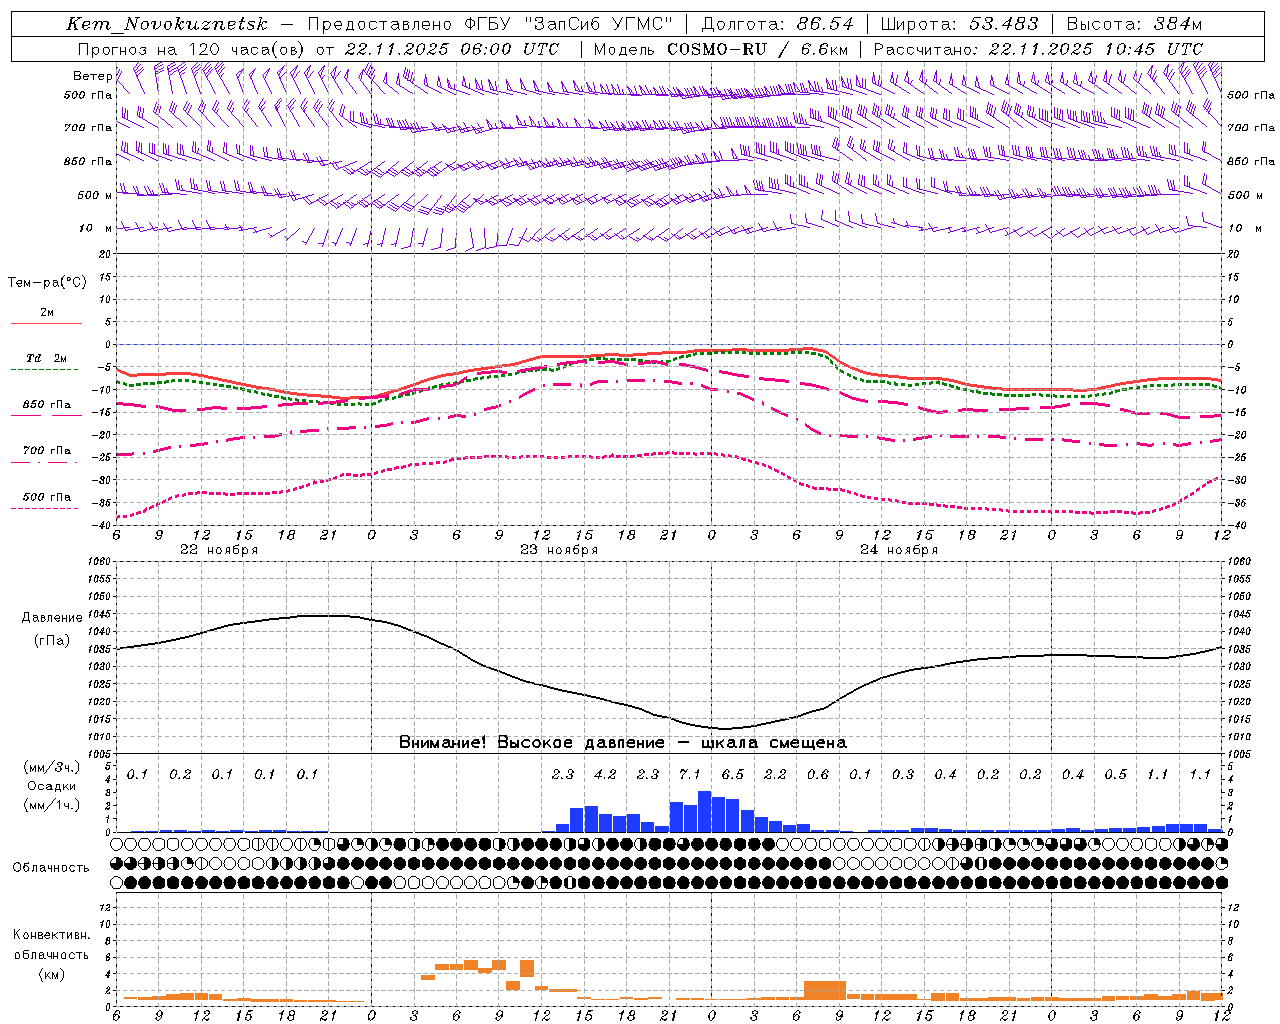Click the 0.5 precipitation value

[1115, 774]
